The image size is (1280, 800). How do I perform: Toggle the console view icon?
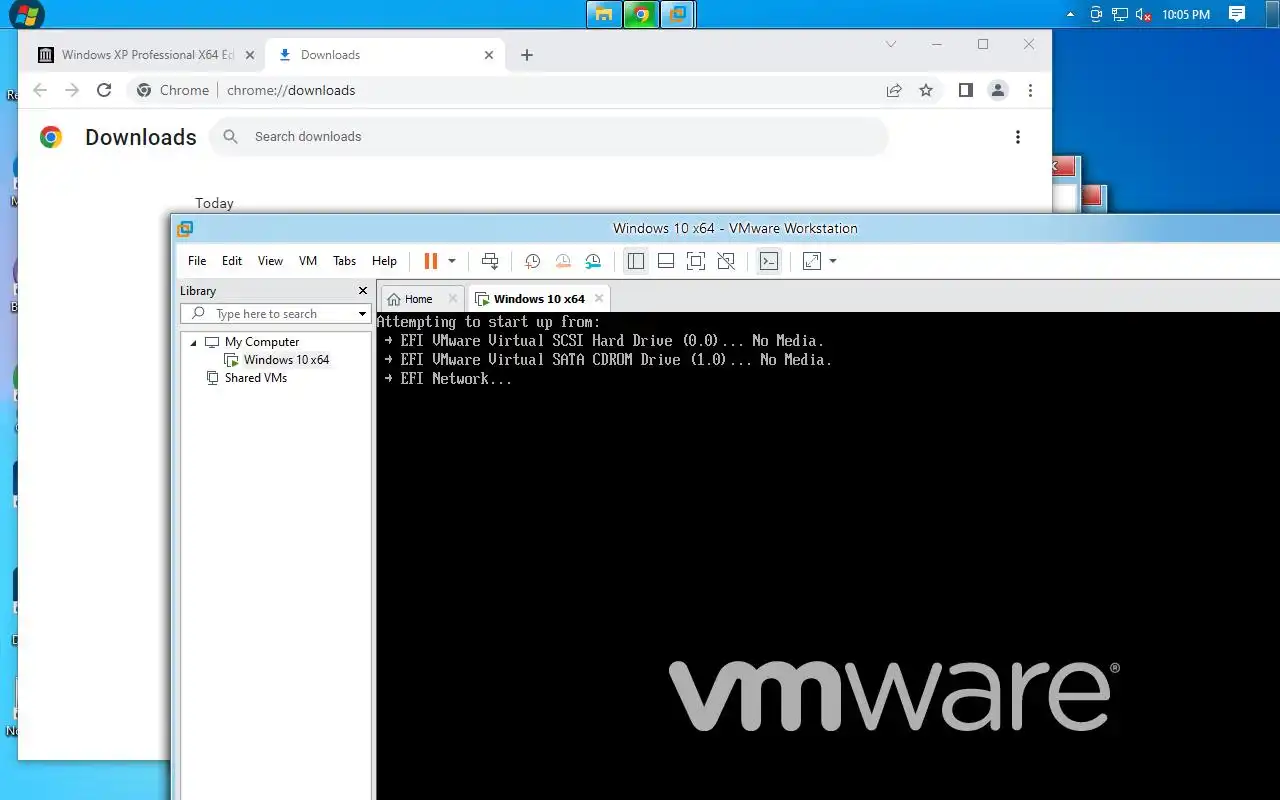coord(768,261)
